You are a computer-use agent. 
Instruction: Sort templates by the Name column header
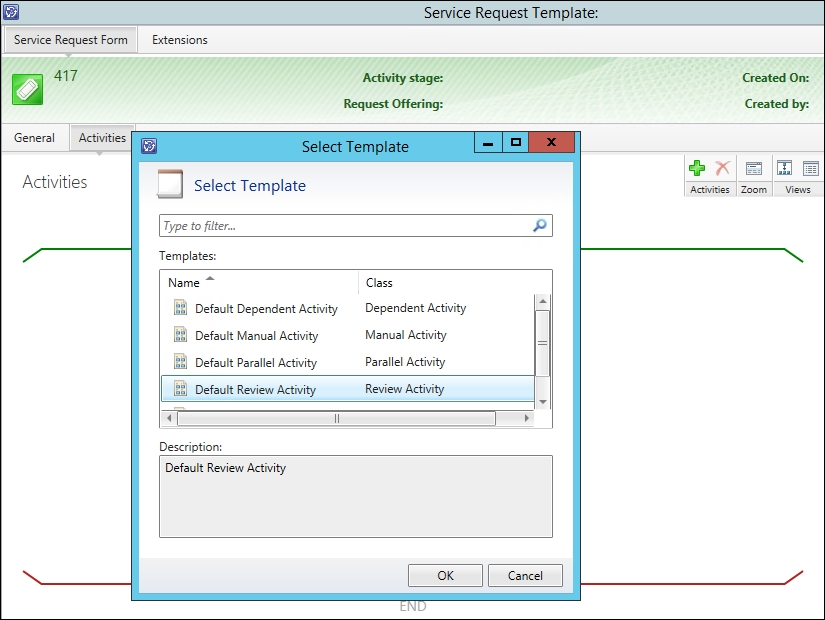259,283
